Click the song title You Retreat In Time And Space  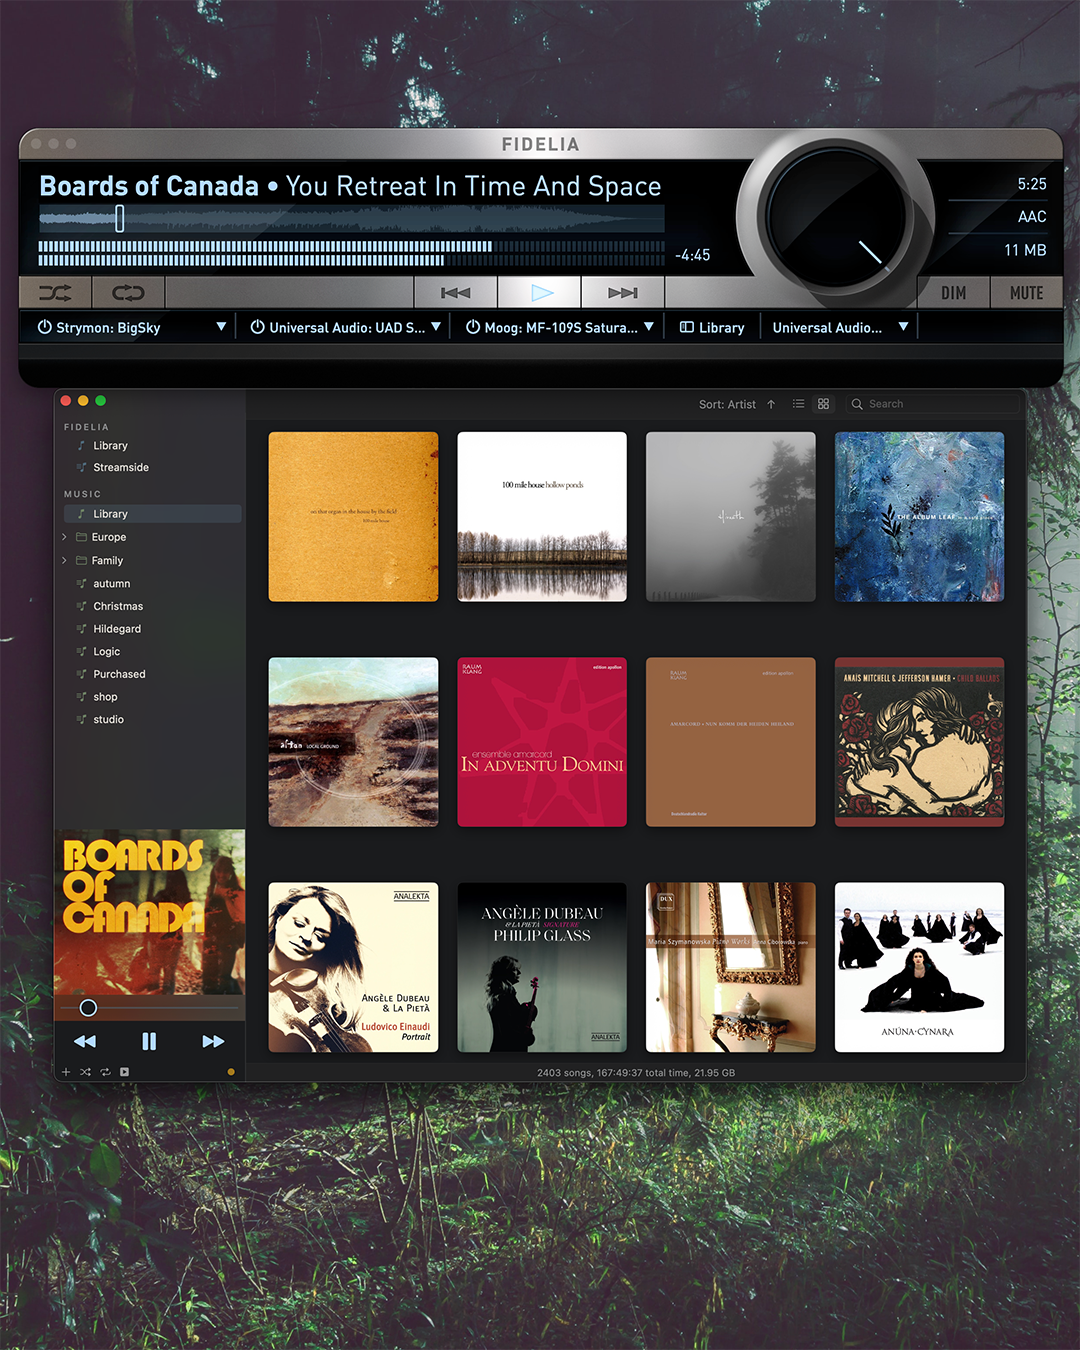point(473,186)
